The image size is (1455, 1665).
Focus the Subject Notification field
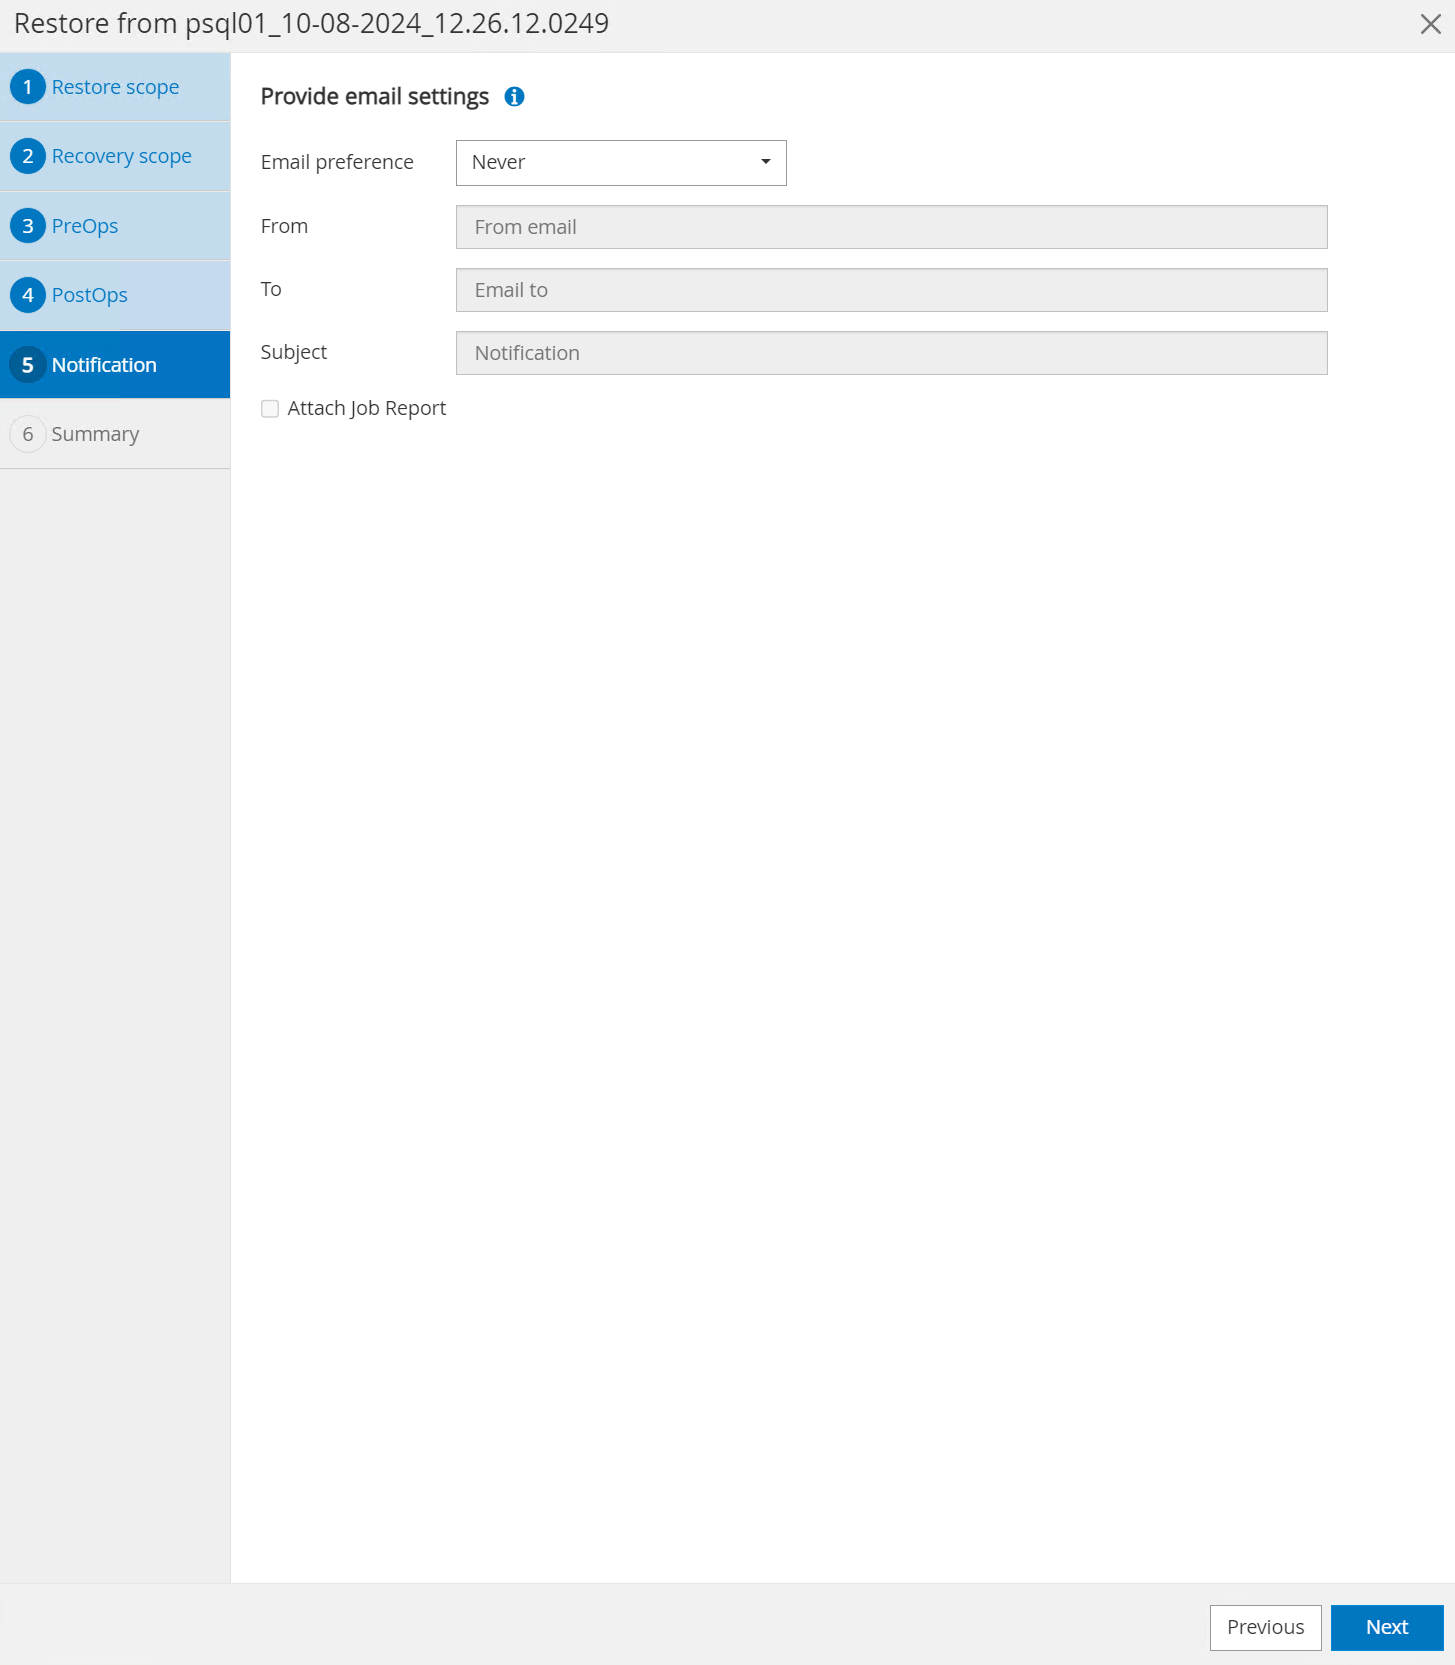pyautogui.click(x=891, y=353)
